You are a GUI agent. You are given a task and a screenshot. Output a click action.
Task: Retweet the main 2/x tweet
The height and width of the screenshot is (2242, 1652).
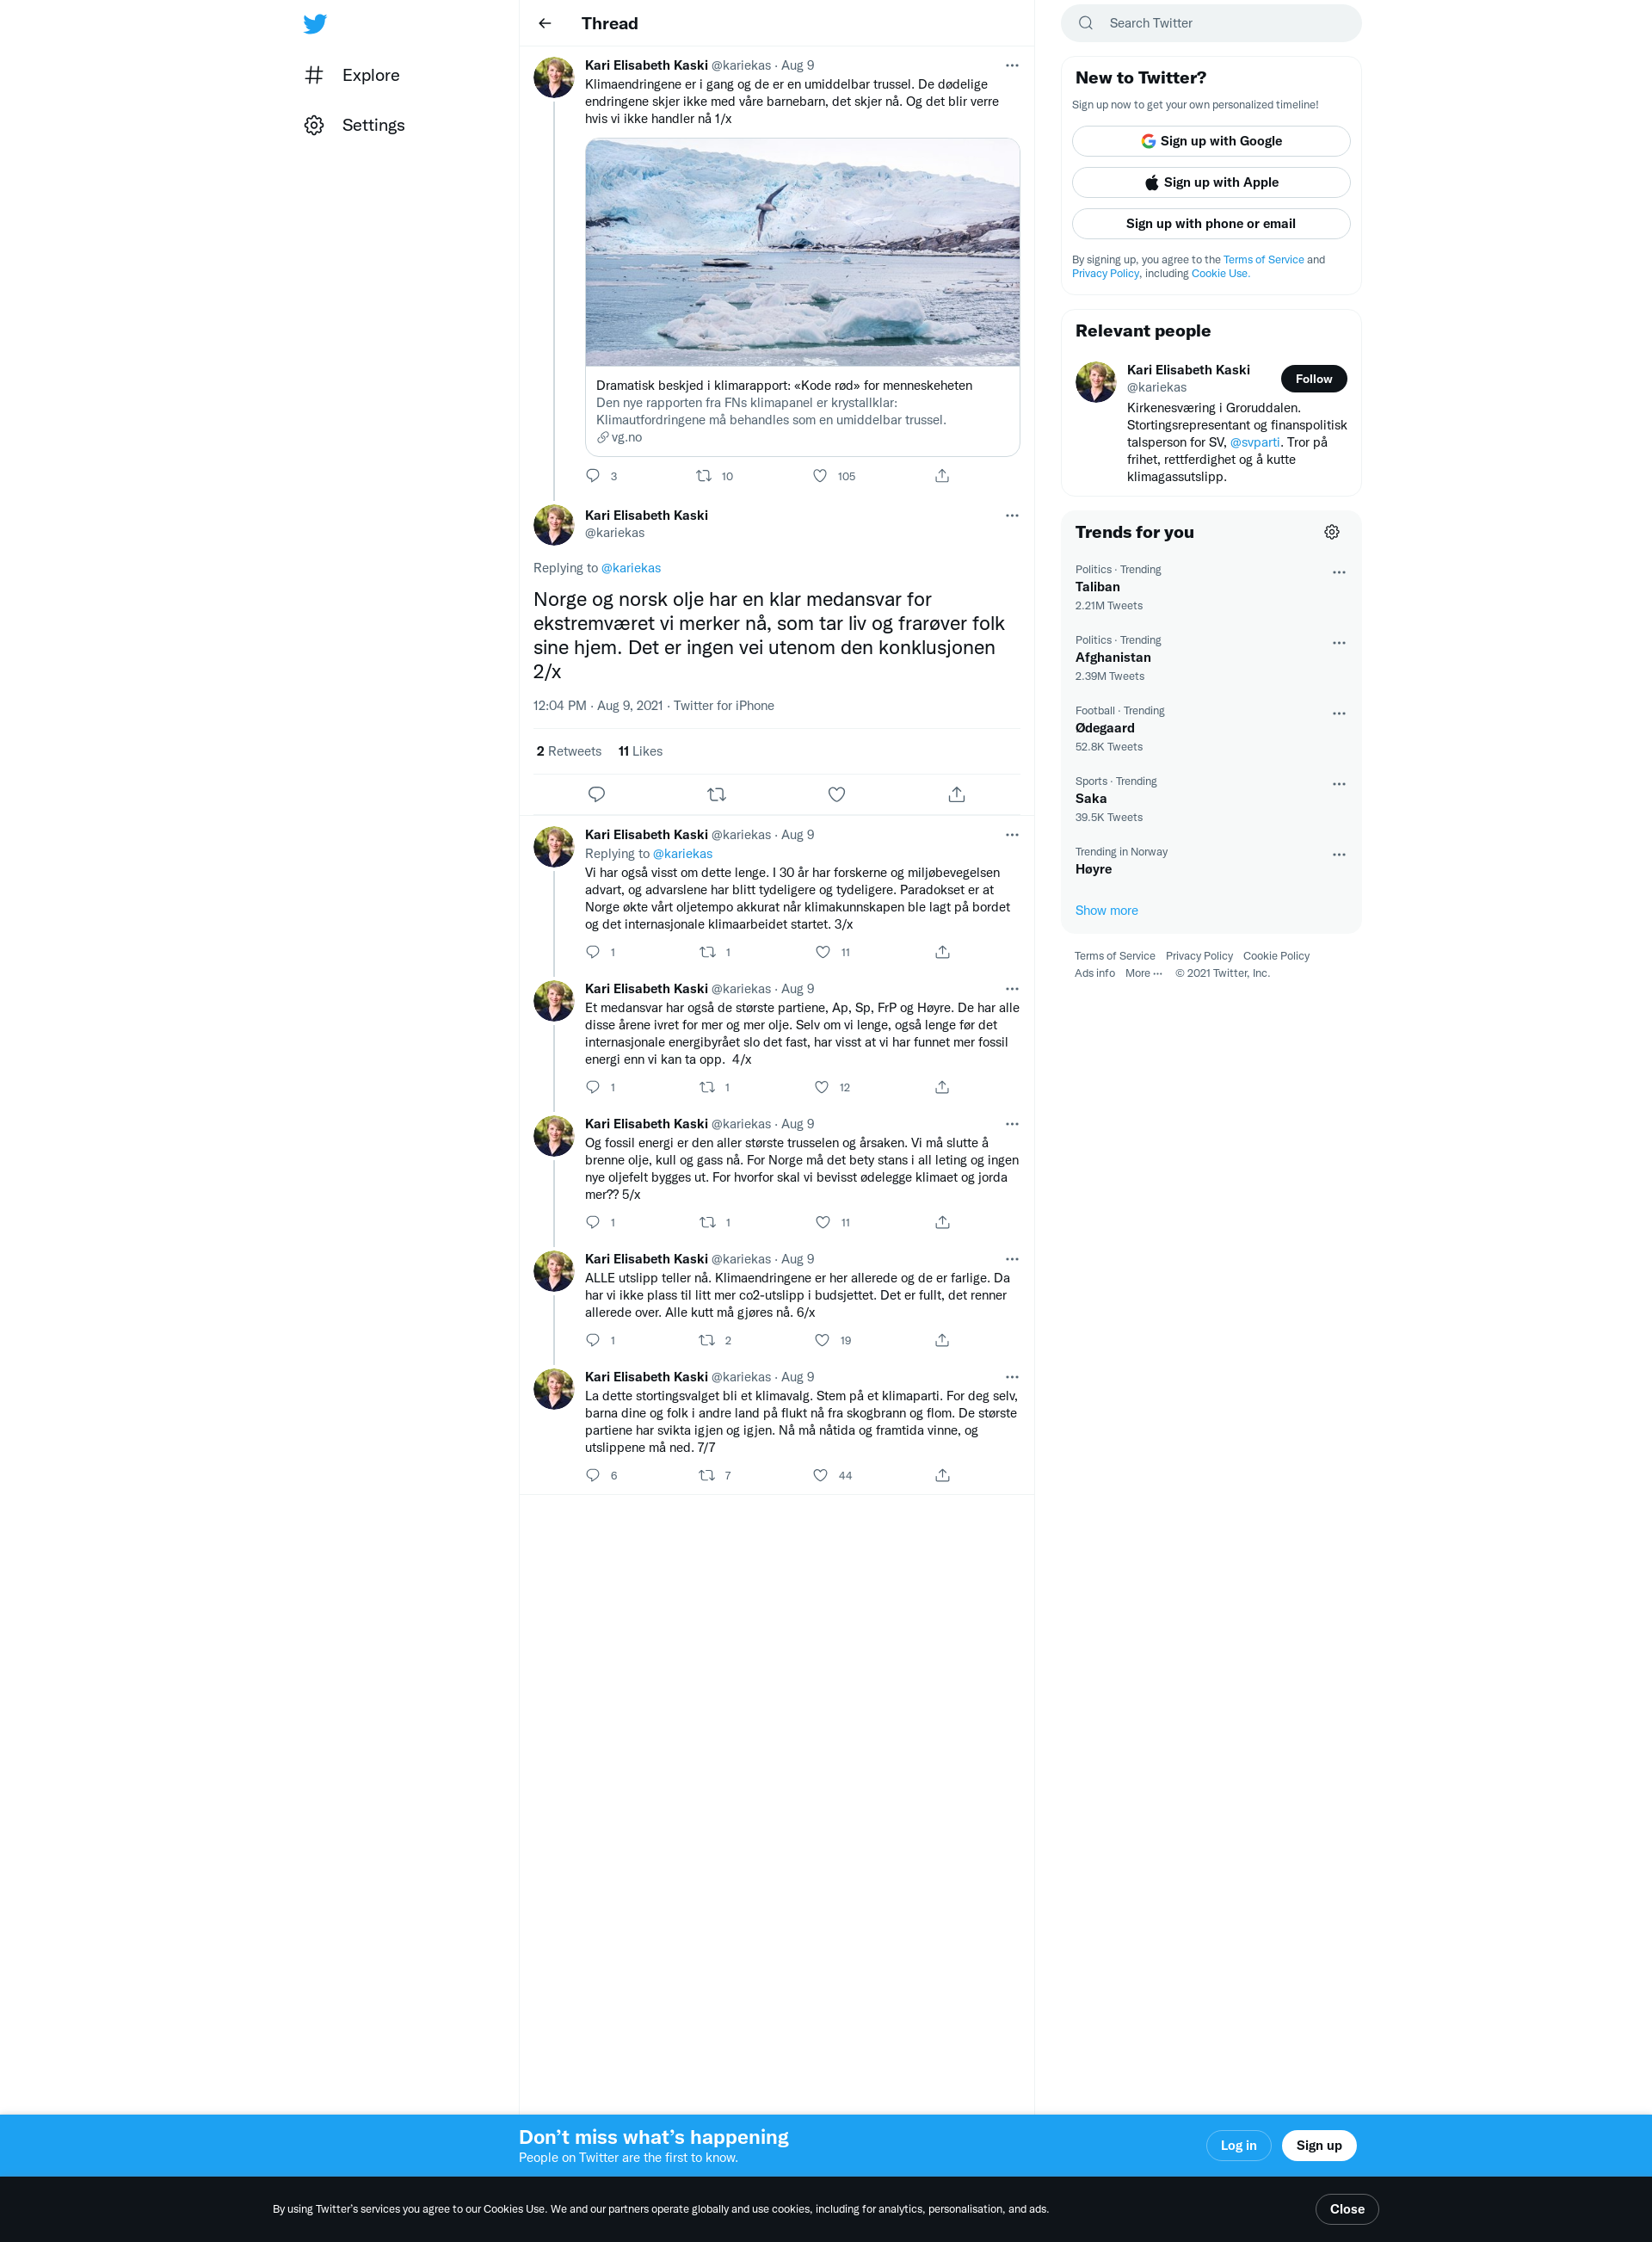716,794
